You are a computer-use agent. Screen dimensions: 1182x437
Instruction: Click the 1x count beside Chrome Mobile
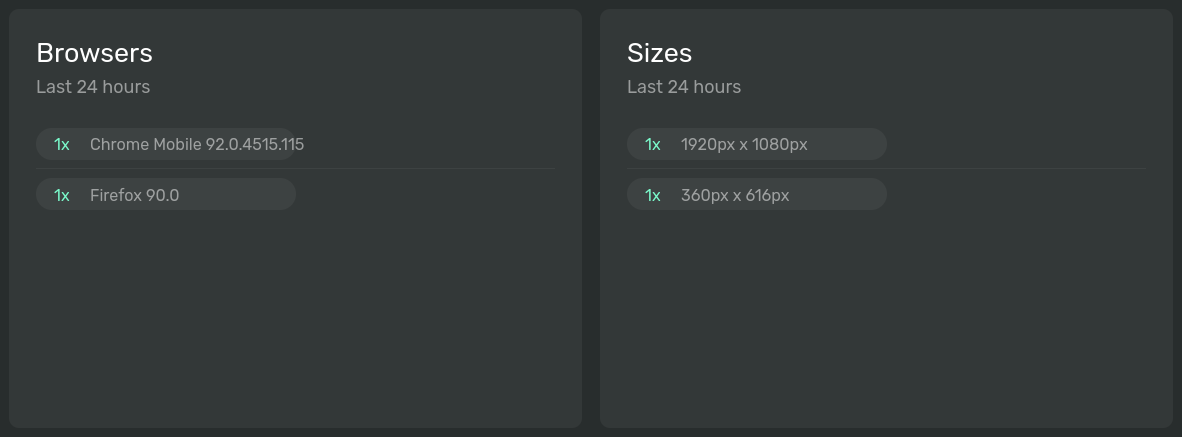coord(62,144)
